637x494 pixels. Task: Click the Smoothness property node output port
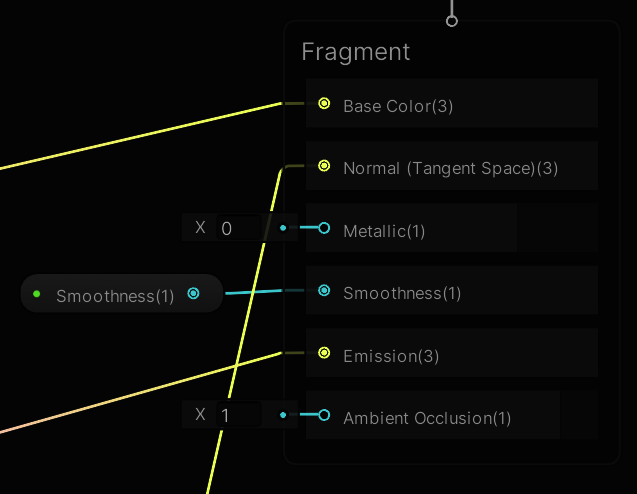194,294
